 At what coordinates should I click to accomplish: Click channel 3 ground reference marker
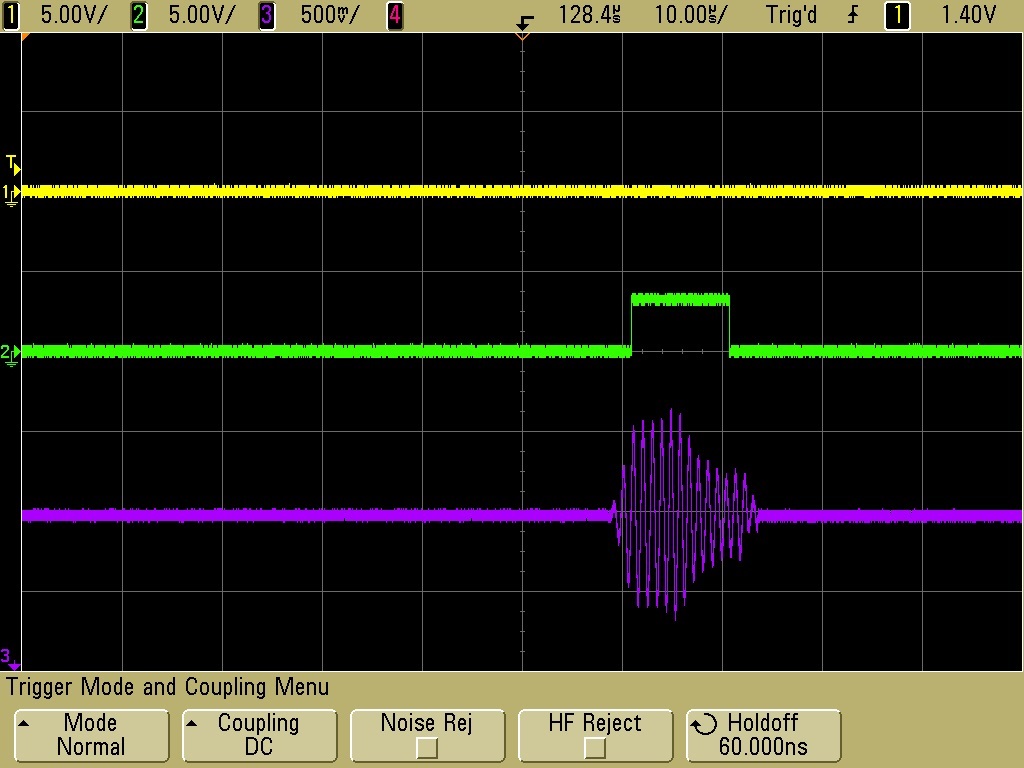pos(10,658)
